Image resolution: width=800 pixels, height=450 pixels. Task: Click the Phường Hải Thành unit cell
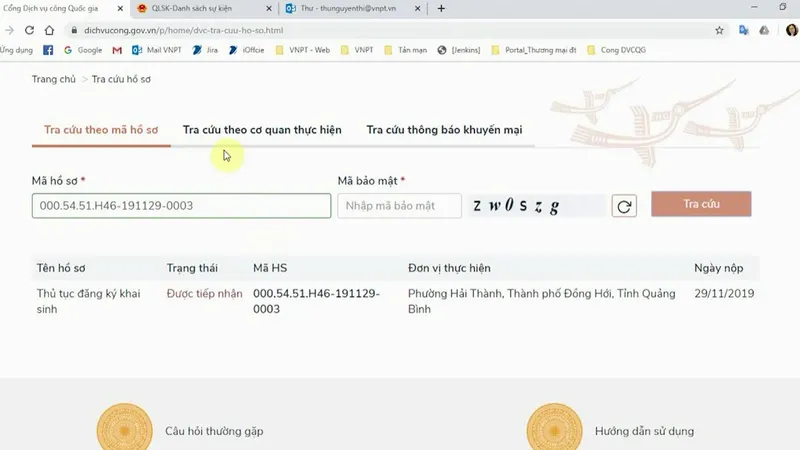coord(541,301)
